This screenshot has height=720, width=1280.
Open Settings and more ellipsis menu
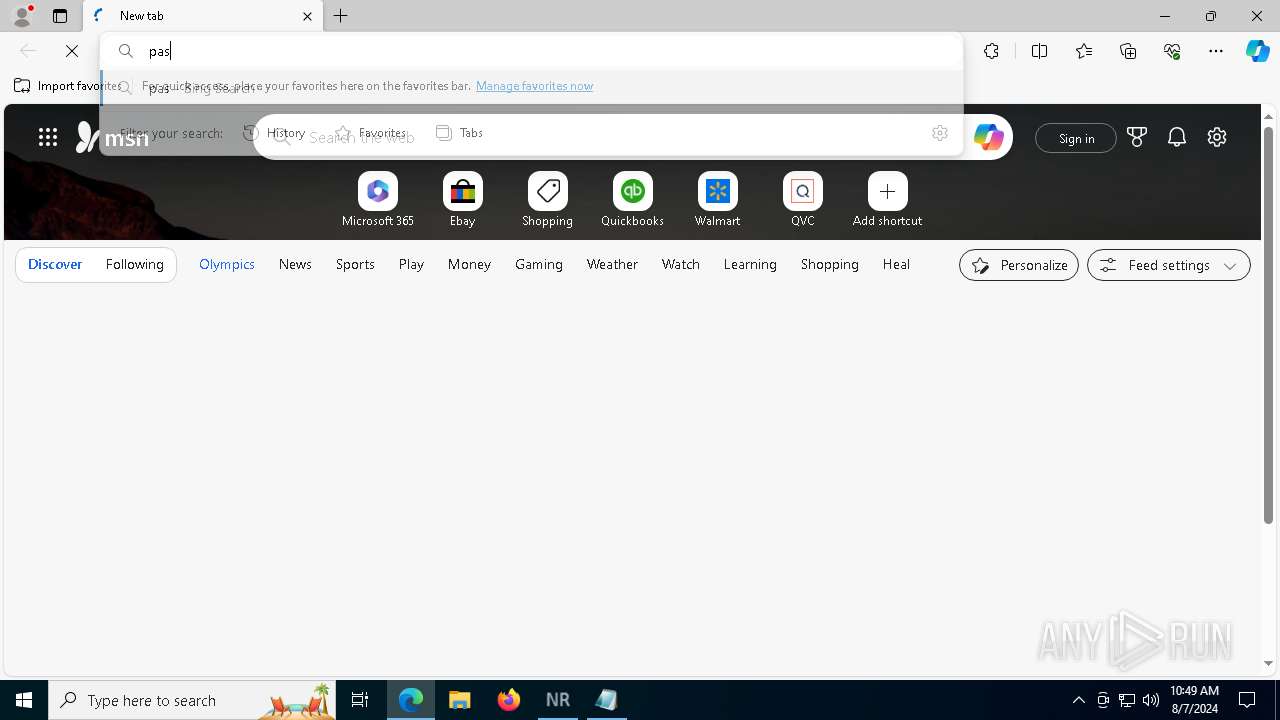(x=1216, y=51)
